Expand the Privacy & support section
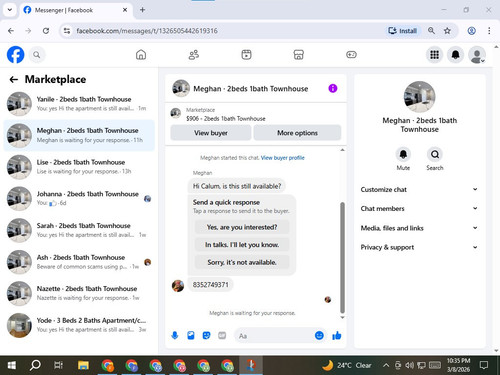The height and width of the screenshot is (375, 500). point(419,247)
